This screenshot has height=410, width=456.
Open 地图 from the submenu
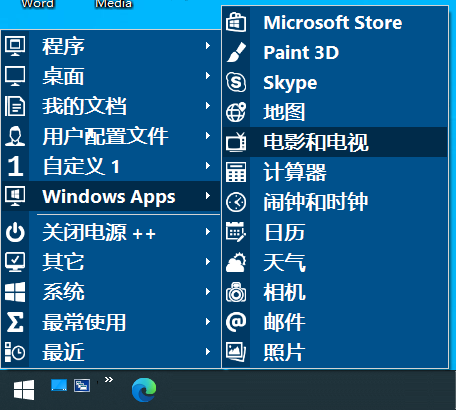click(335, 112)
